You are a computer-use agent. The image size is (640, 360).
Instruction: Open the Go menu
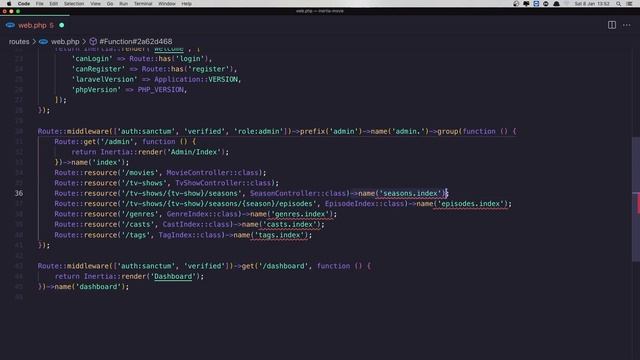(x=110, y=4)
